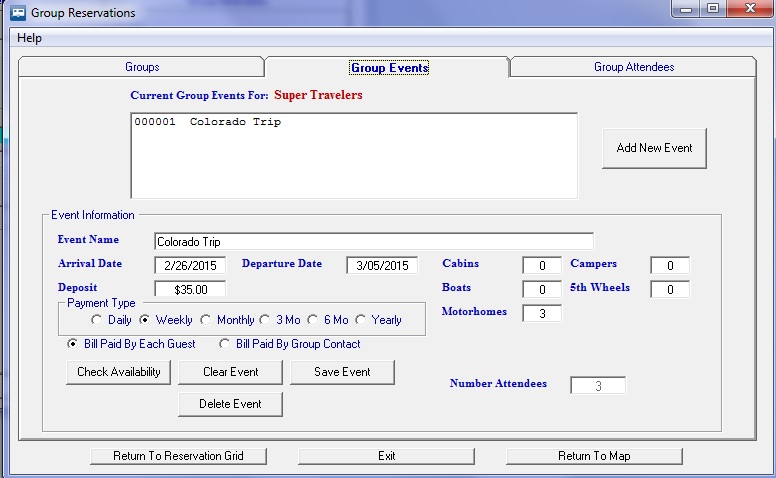776x478 pixels.
Task: Click the Delete Event button
Action: click(230, 404)
